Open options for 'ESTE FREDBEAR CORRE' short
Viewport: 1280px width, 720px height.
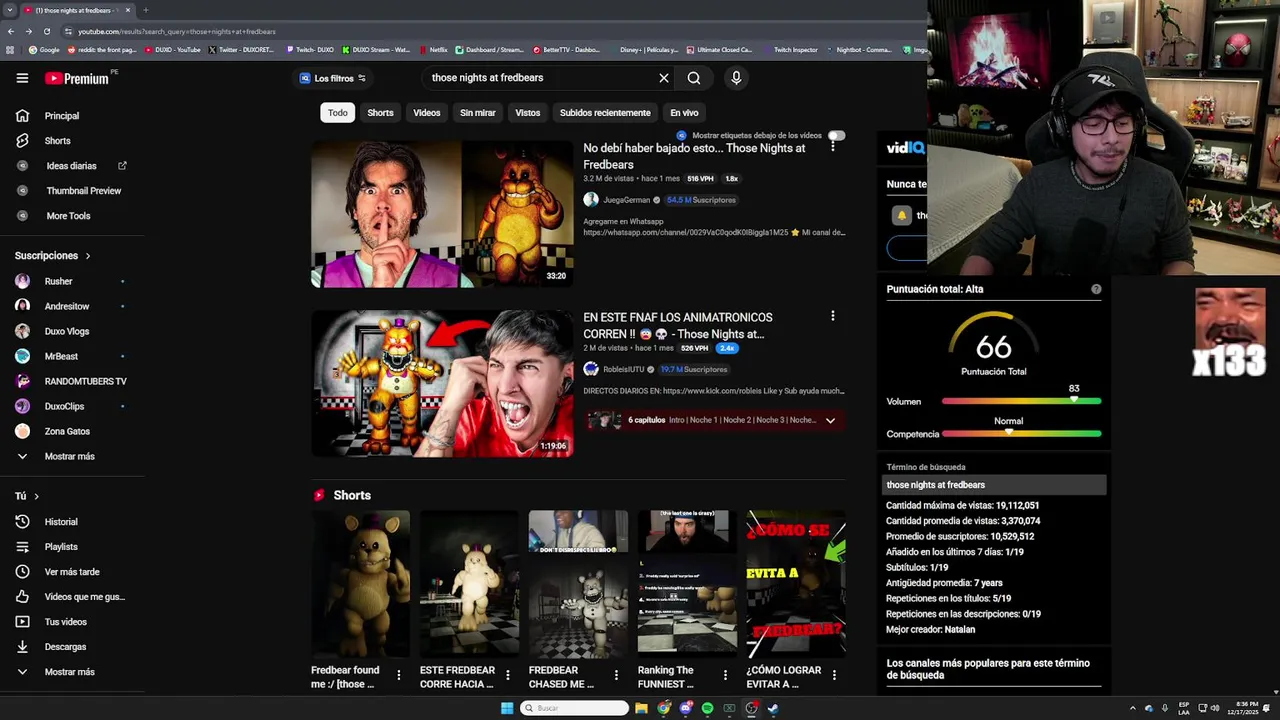[507, 675]
